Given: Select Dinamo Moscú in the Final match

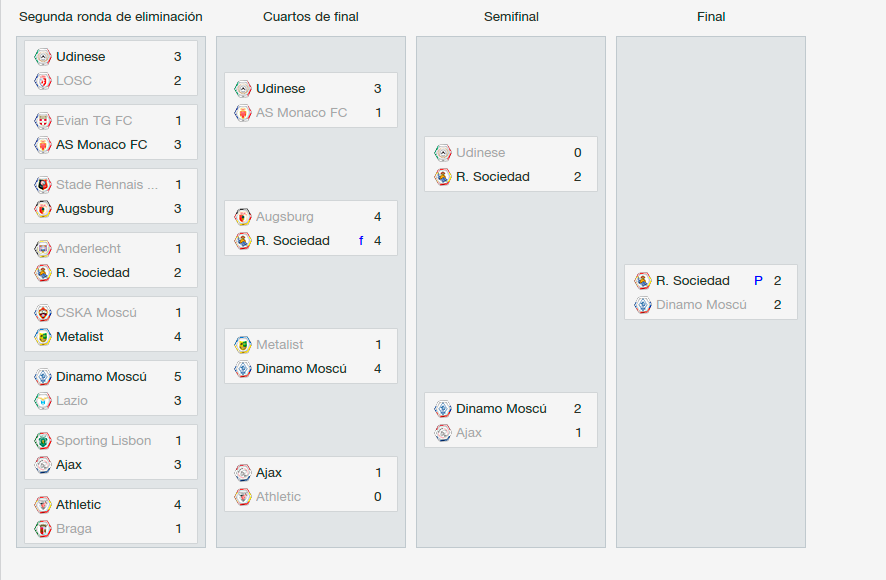Looking at the screenshot, I should tap(701, 305).
